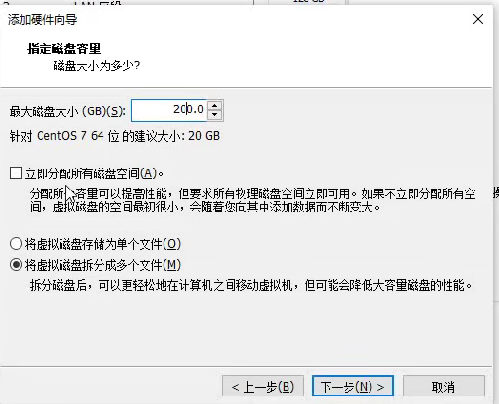Click the 最大磁盘大小 (GB)(S) label
499x404 pixels.
[68, 111]
